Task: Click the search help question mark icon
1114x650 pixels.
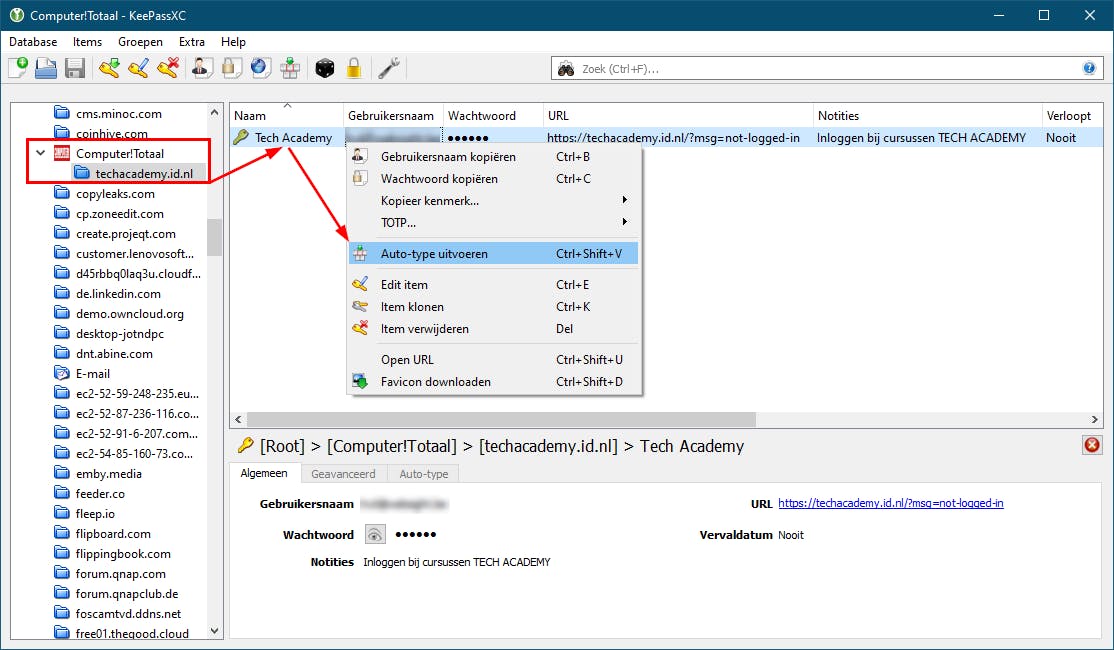Action: (1088, 68)
